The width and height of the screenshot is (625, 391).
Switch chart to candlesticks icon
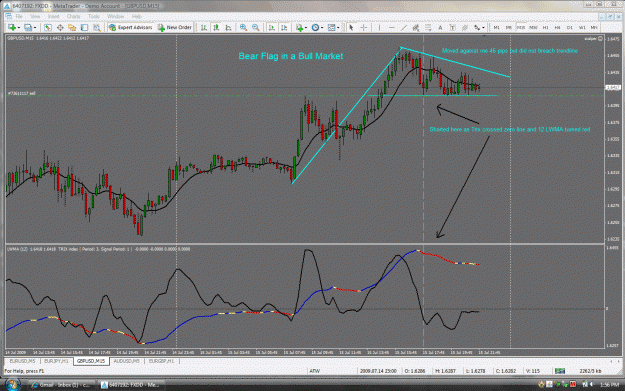pyautogui.click(x=216, y=28)
